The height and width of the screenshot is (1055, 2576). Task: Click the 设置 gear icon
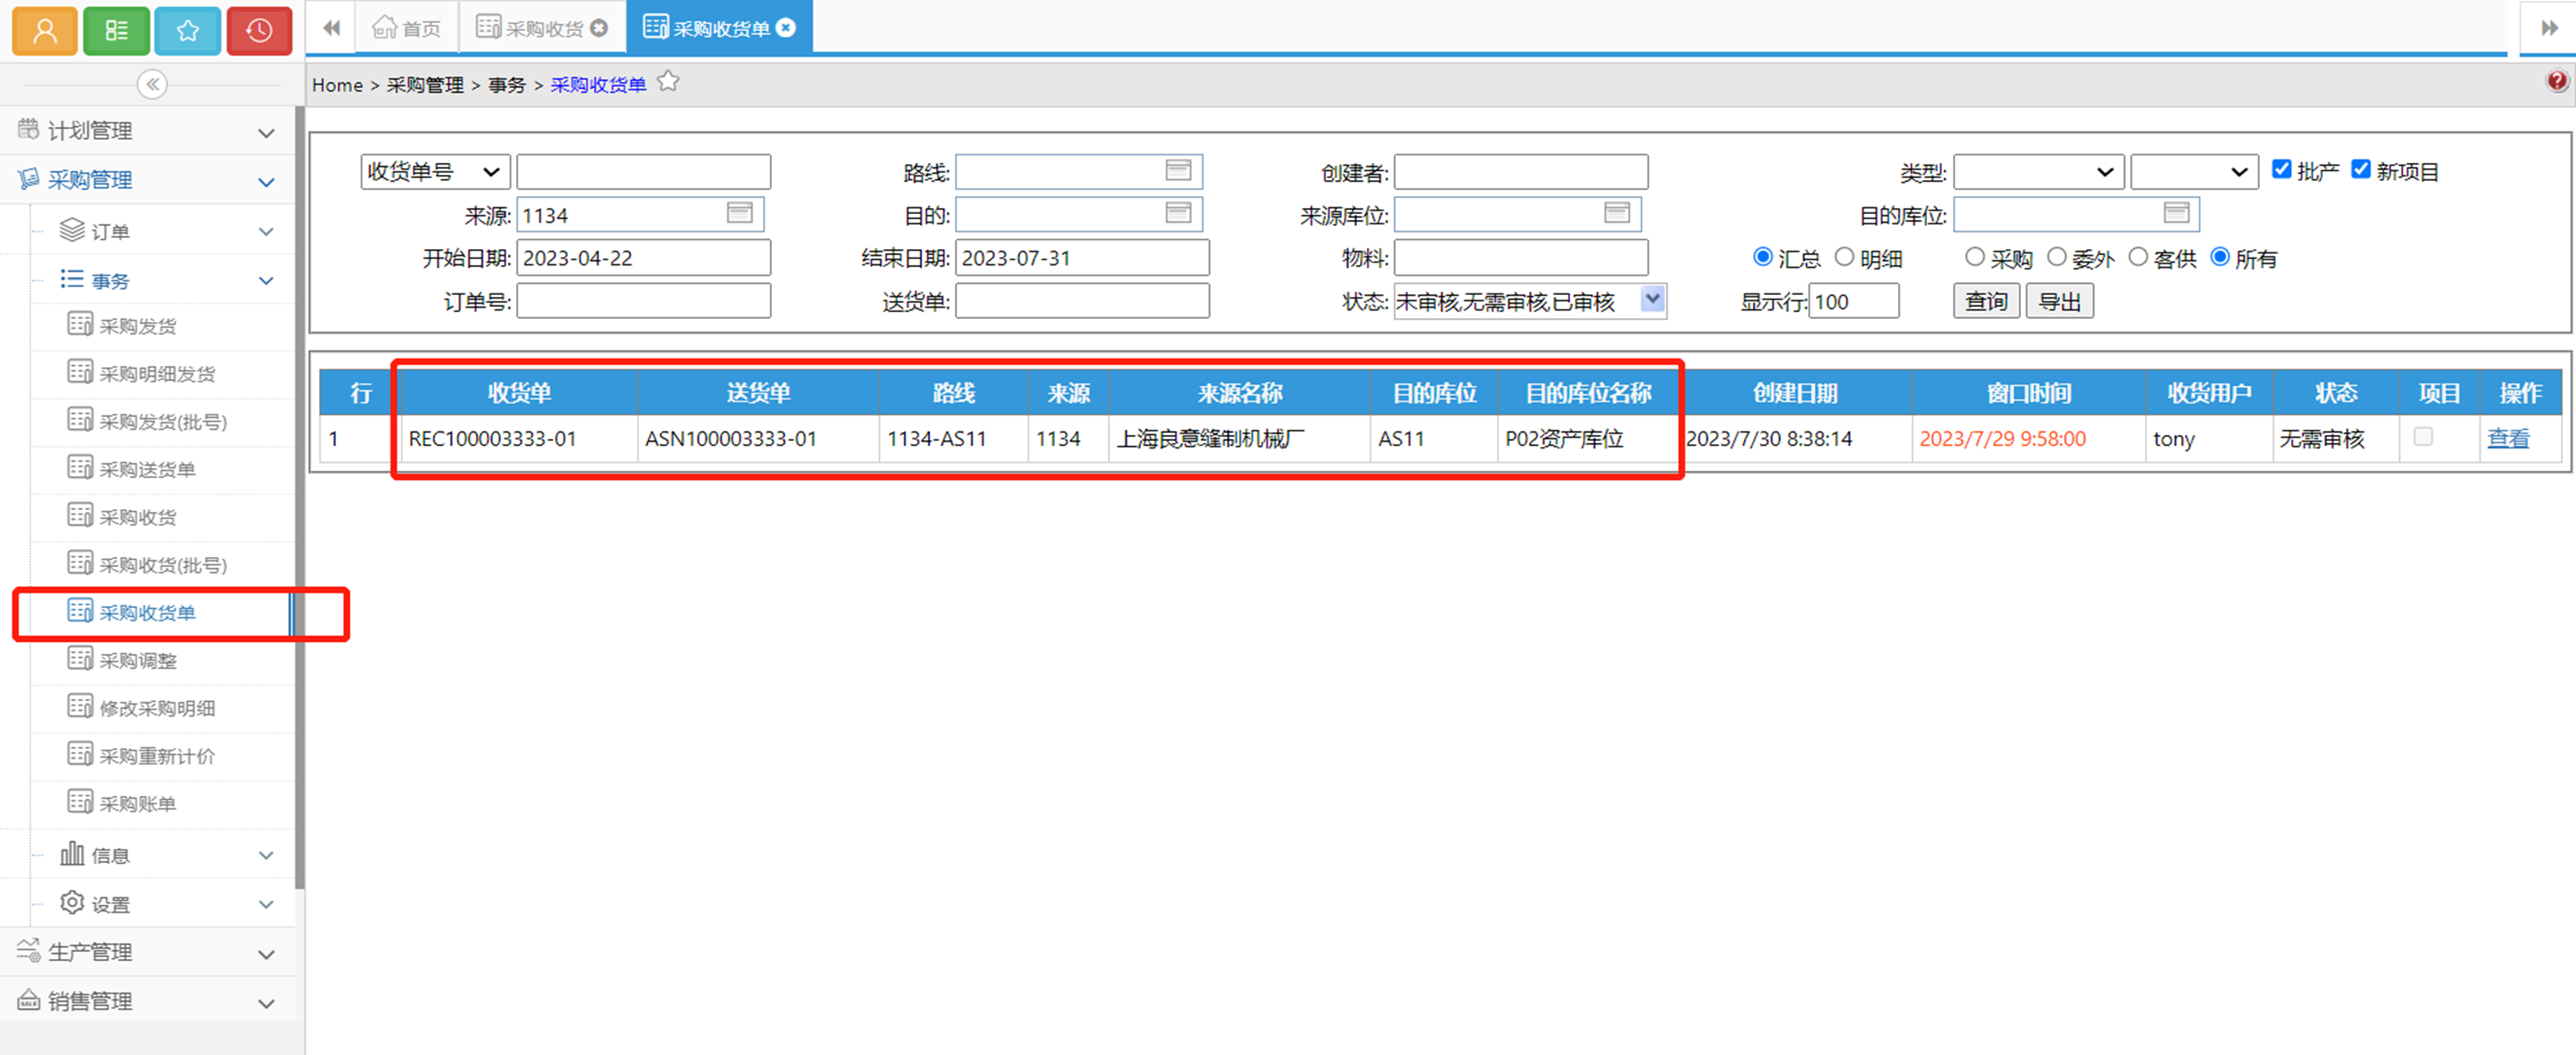click(x=72, y=903)
